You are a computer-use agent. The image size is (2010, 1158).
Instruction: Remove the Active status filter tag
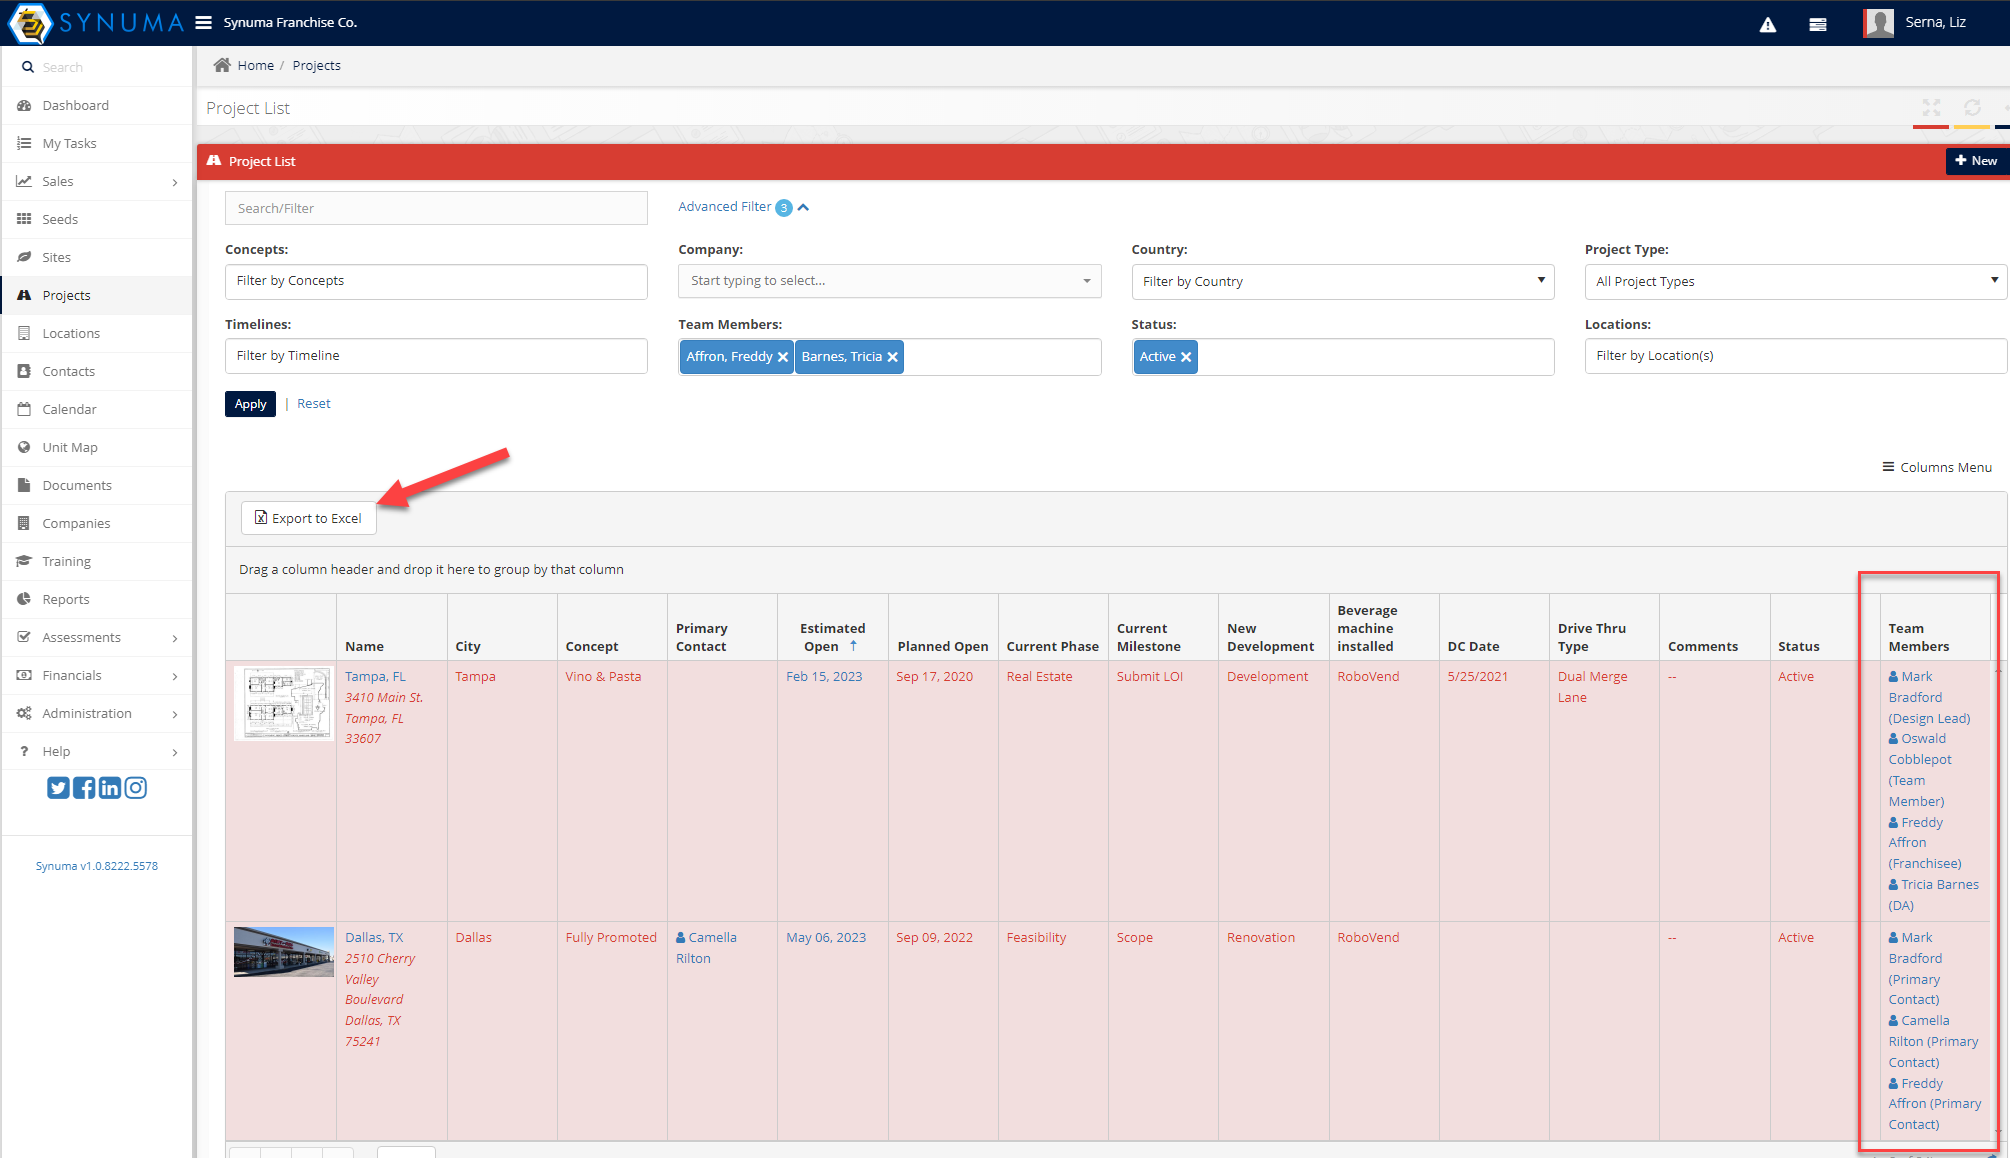tap(1186, 357)
